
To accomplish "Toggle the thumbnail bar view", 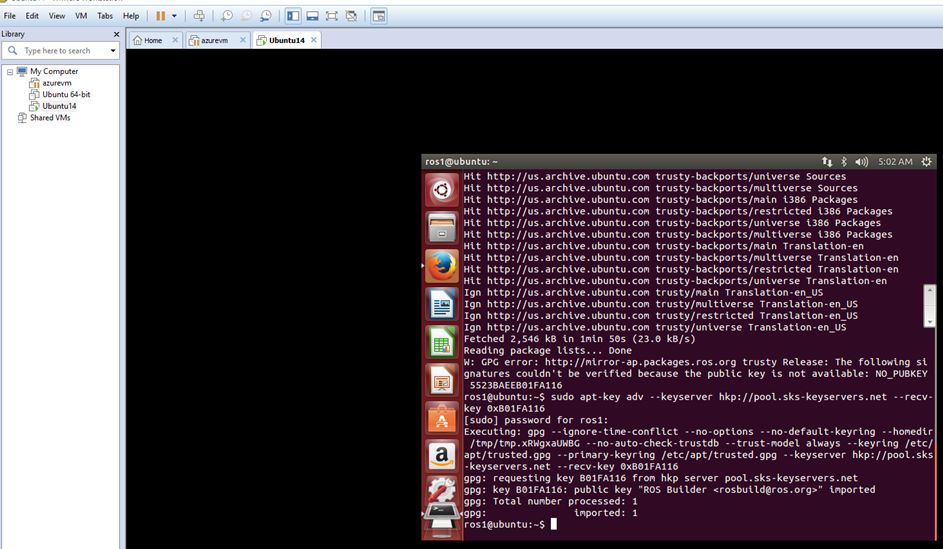I will click(312, 16).
